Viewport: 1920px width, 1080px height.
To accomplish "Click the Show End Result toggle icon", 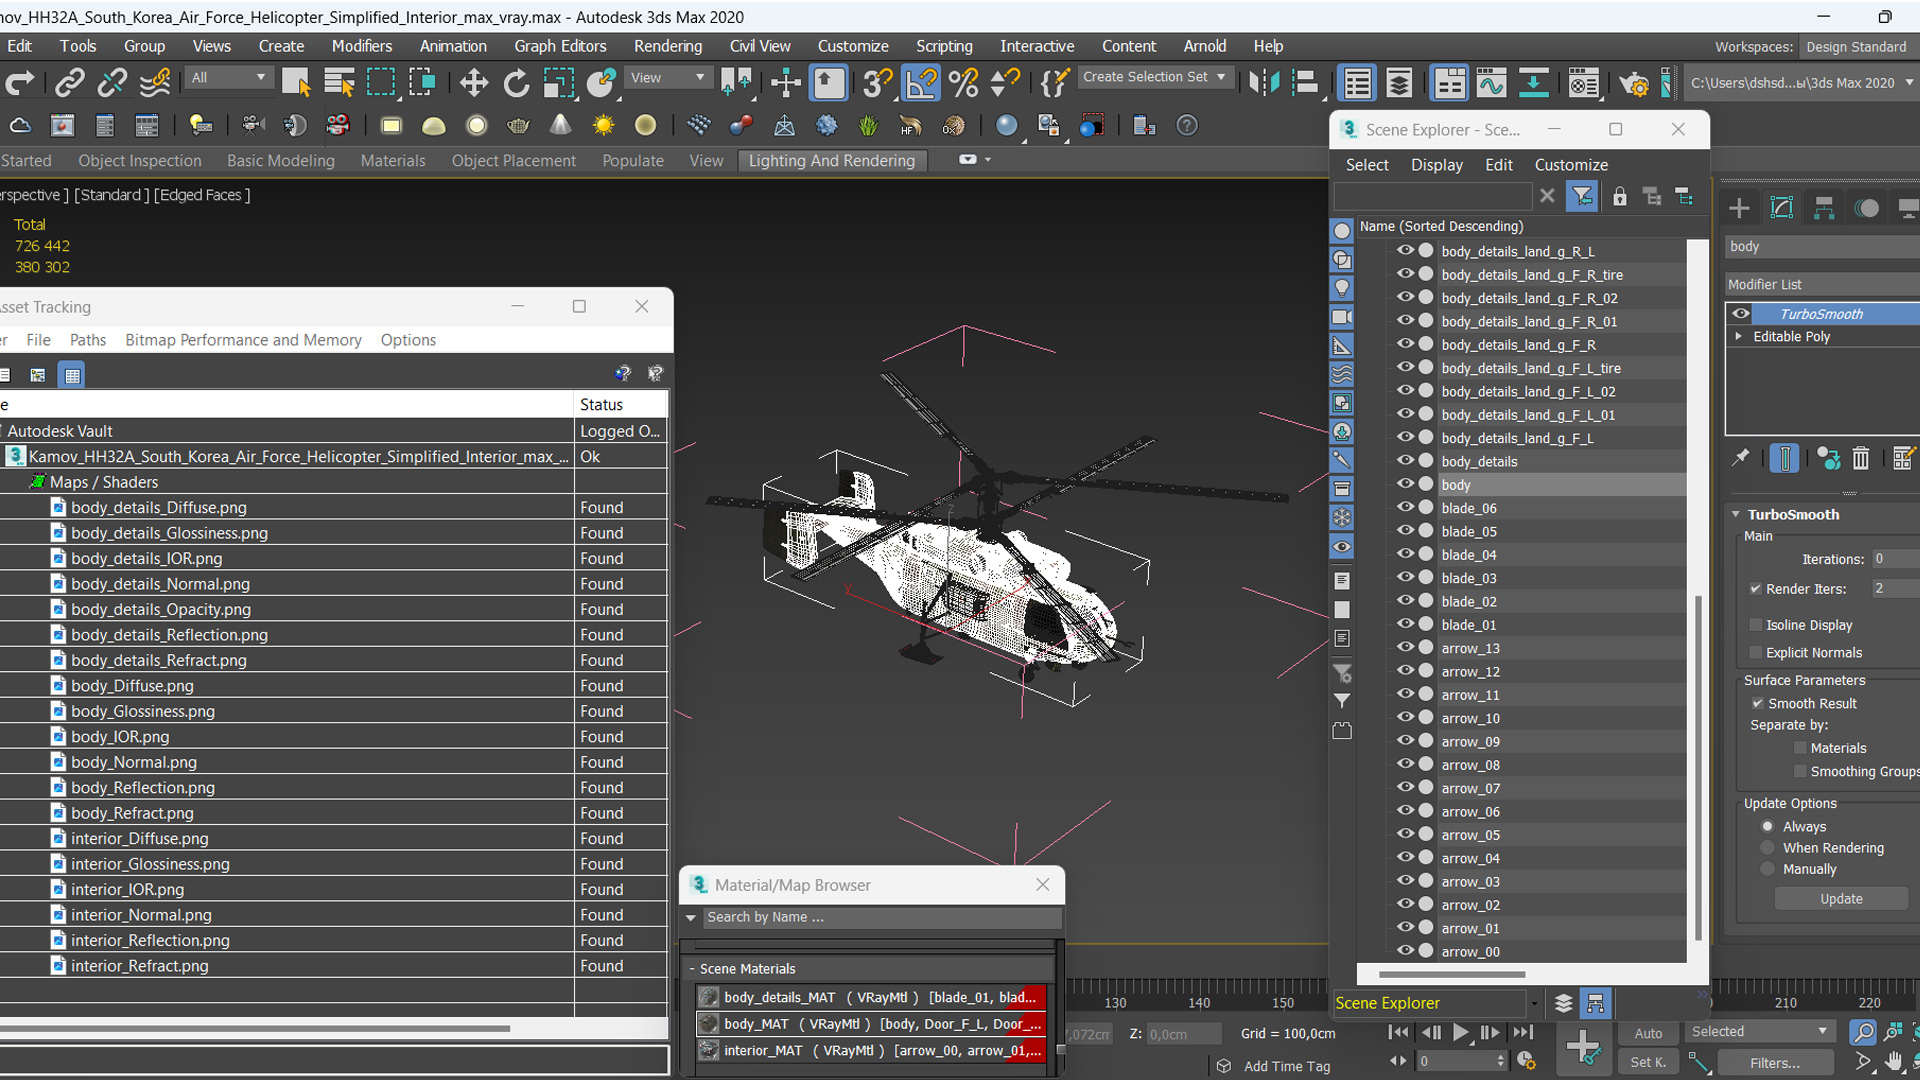I will 1784,458.
